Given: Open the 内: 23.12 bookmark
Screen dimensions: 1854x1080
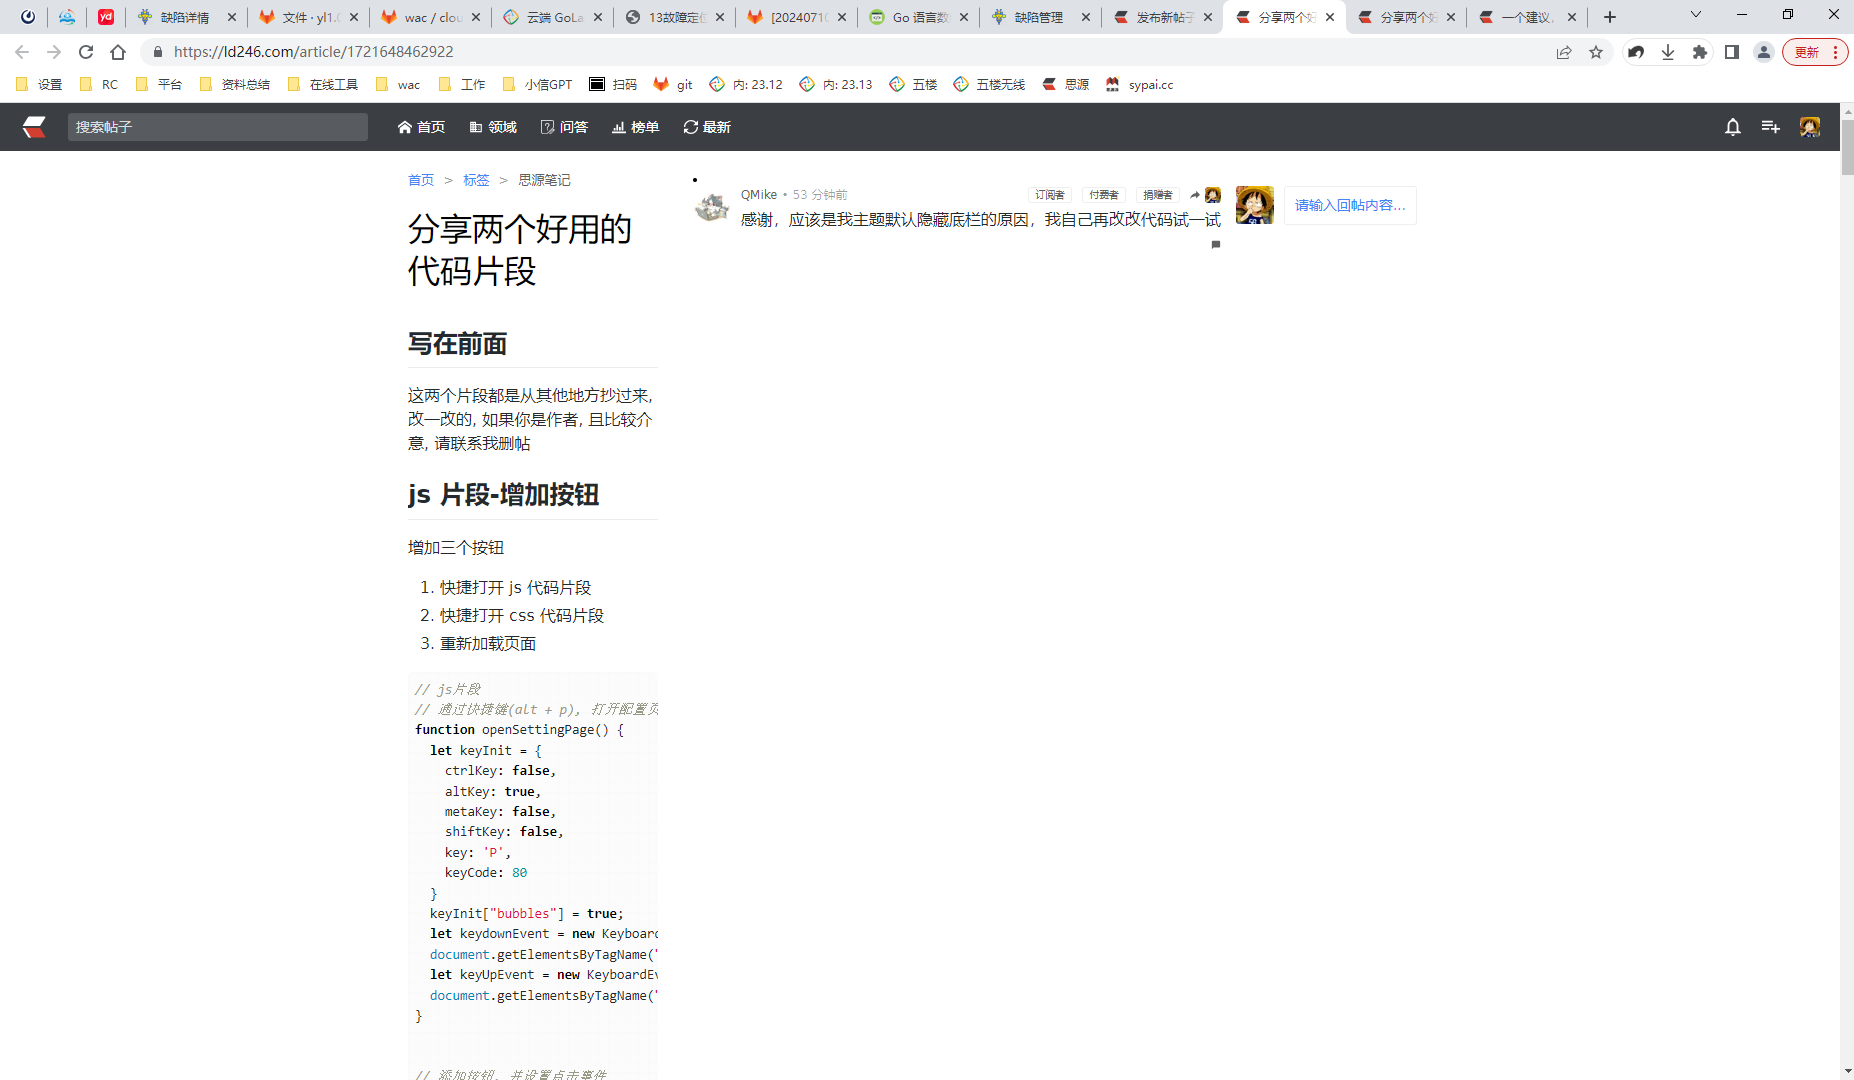Looking at the screenshot, I should pos(746,85).
